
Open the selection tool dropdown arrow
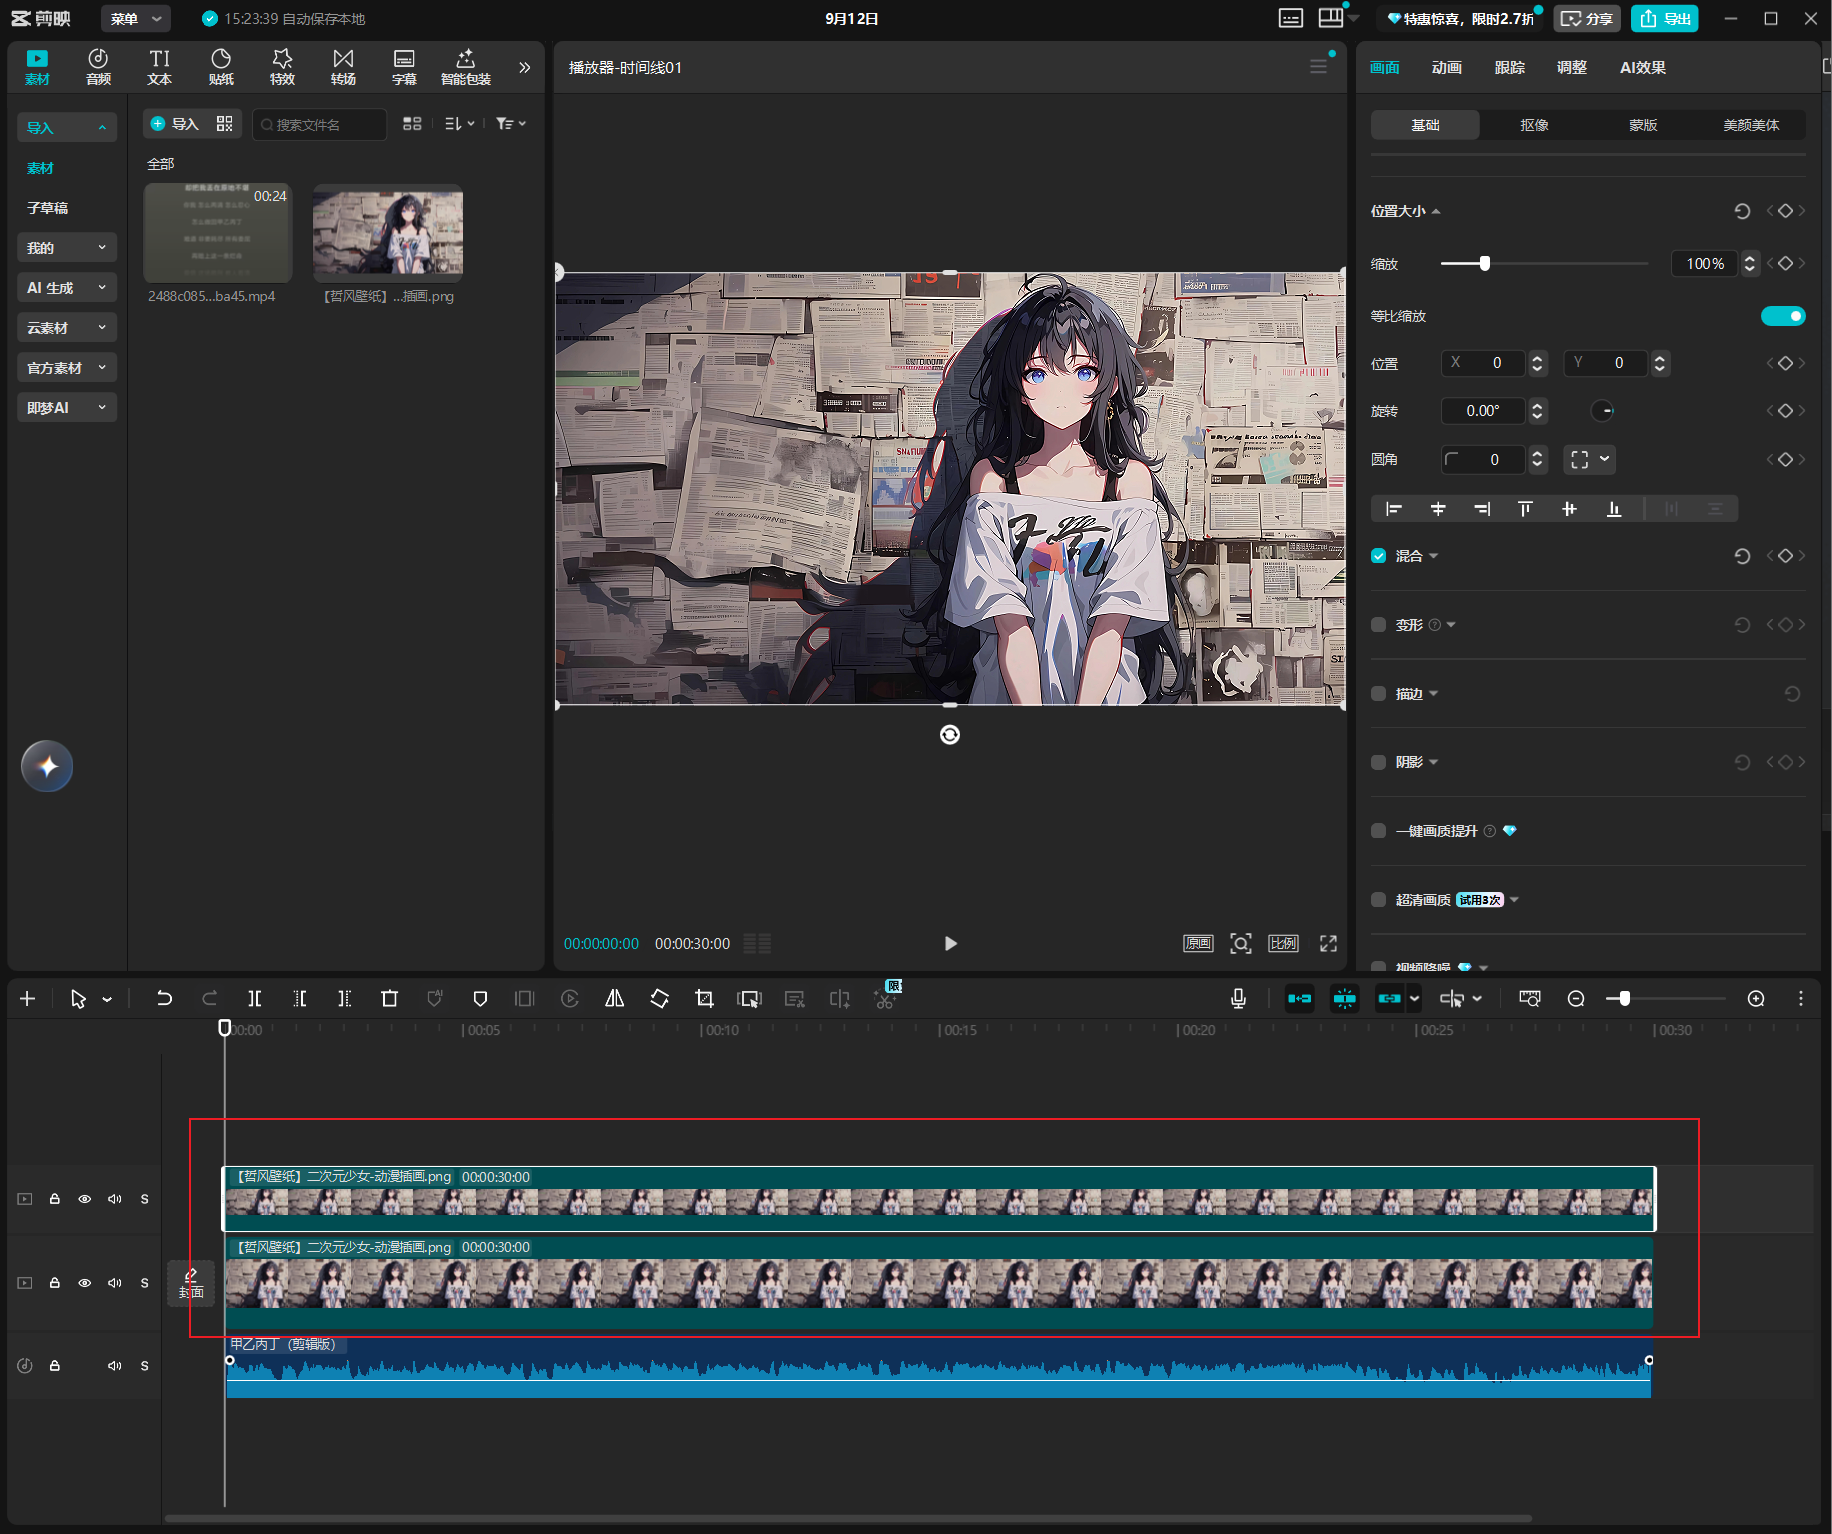click(x=107, y=999)
